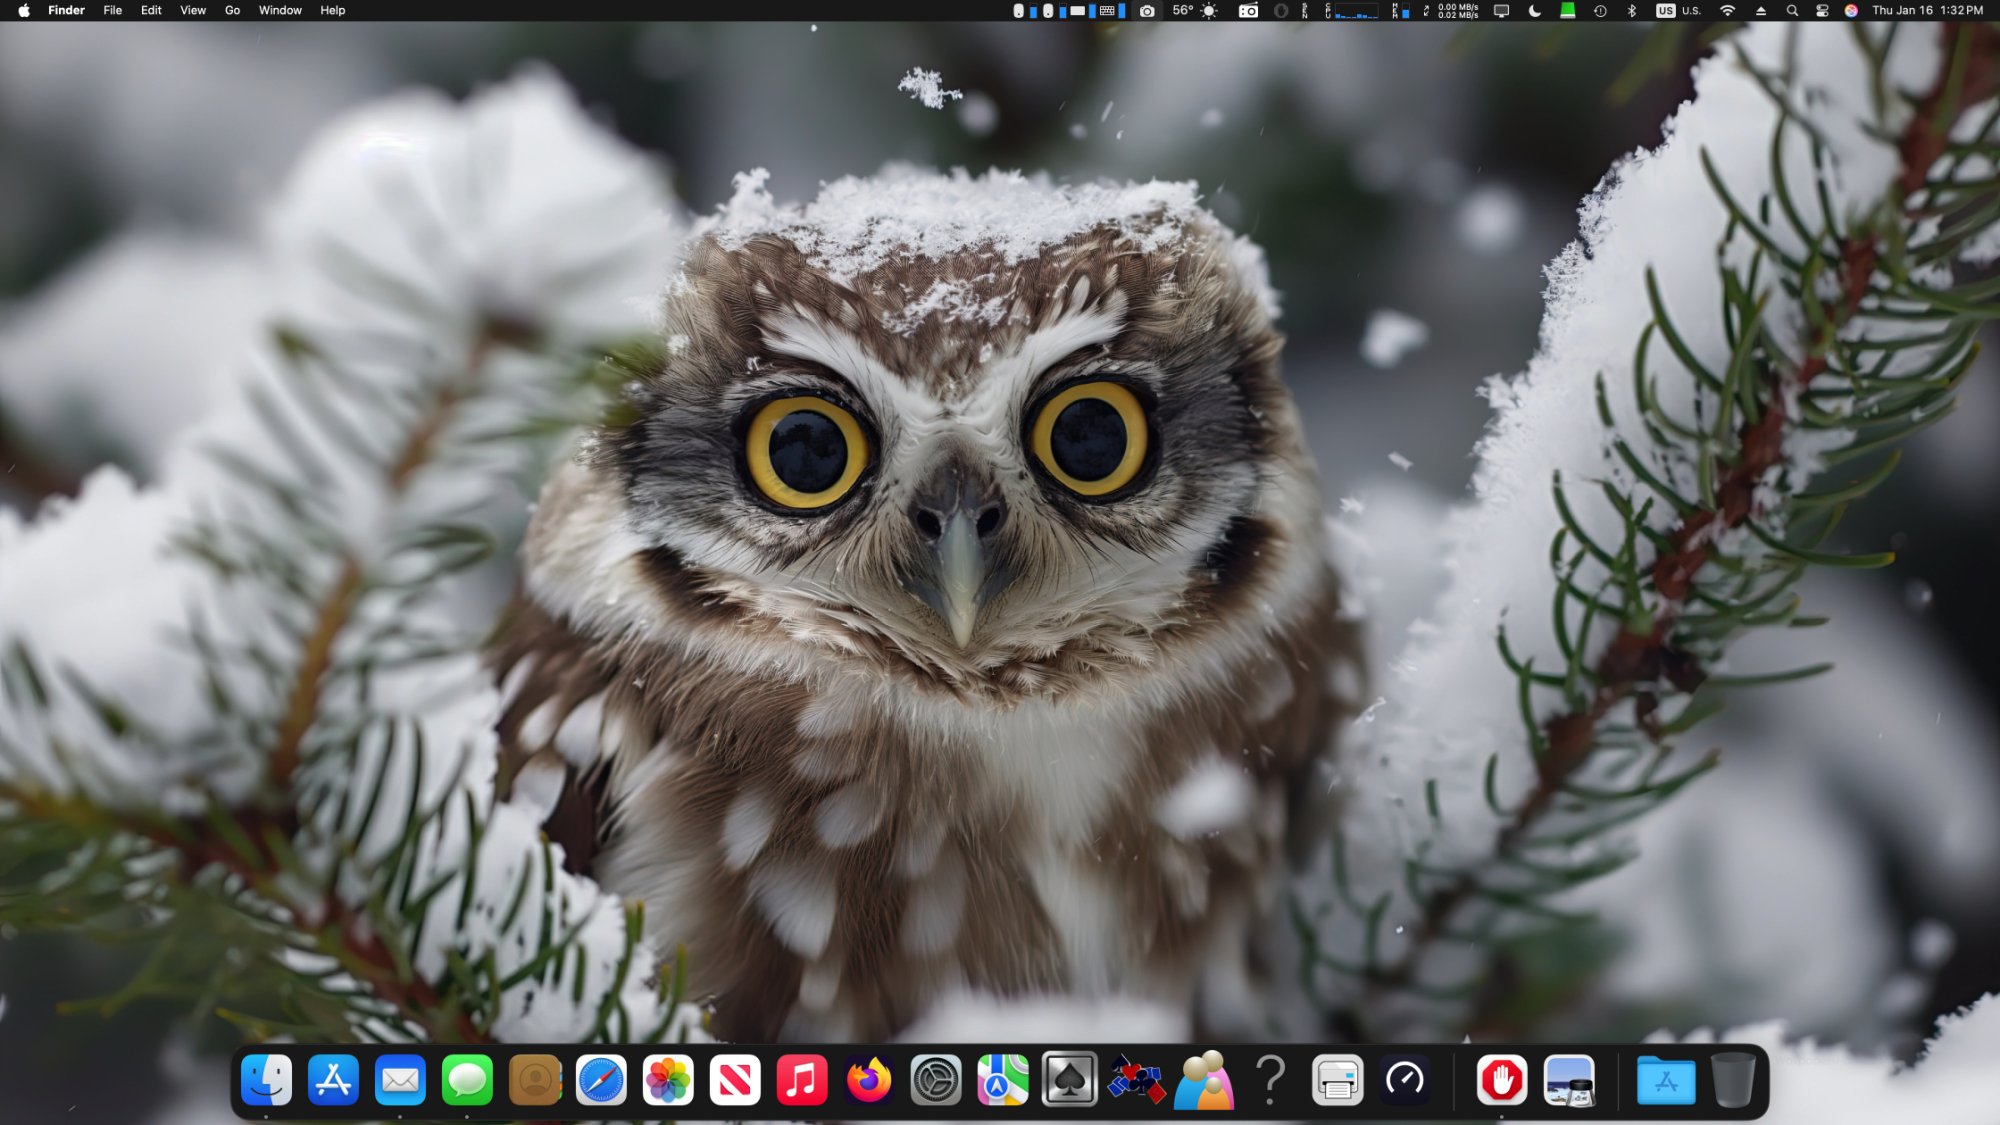
Task: Toggle Focus moon icon in menu bar
Action: click(1535, 11)
